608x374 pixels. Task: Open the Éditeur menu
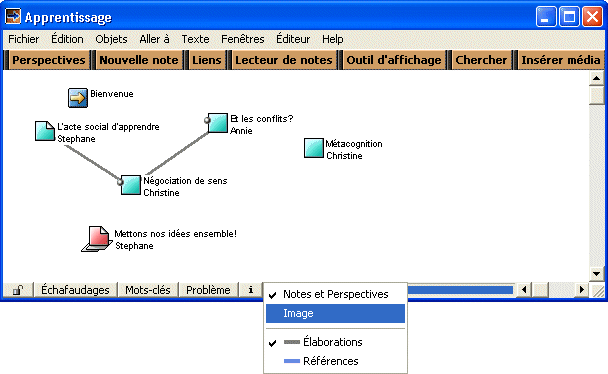(x=293, y=39)
